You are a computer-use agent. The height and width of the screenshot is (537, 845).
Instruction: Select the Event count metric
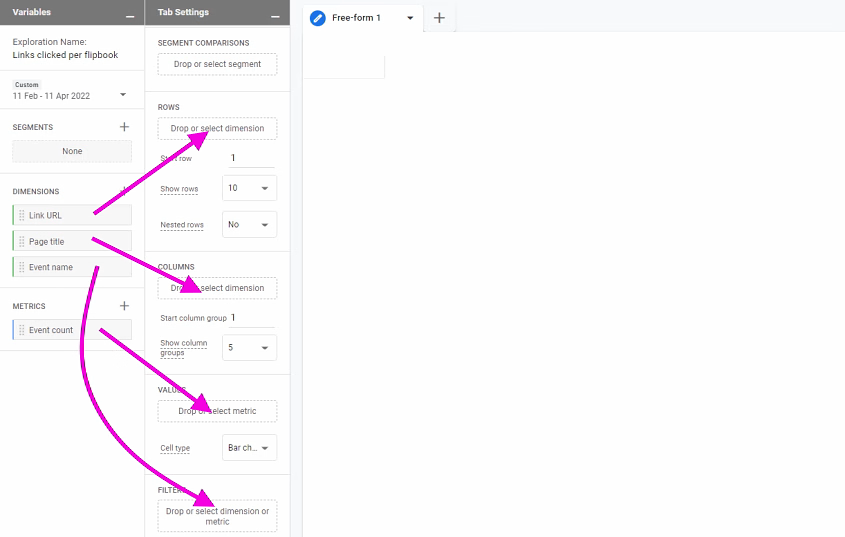tap(72, 330)
